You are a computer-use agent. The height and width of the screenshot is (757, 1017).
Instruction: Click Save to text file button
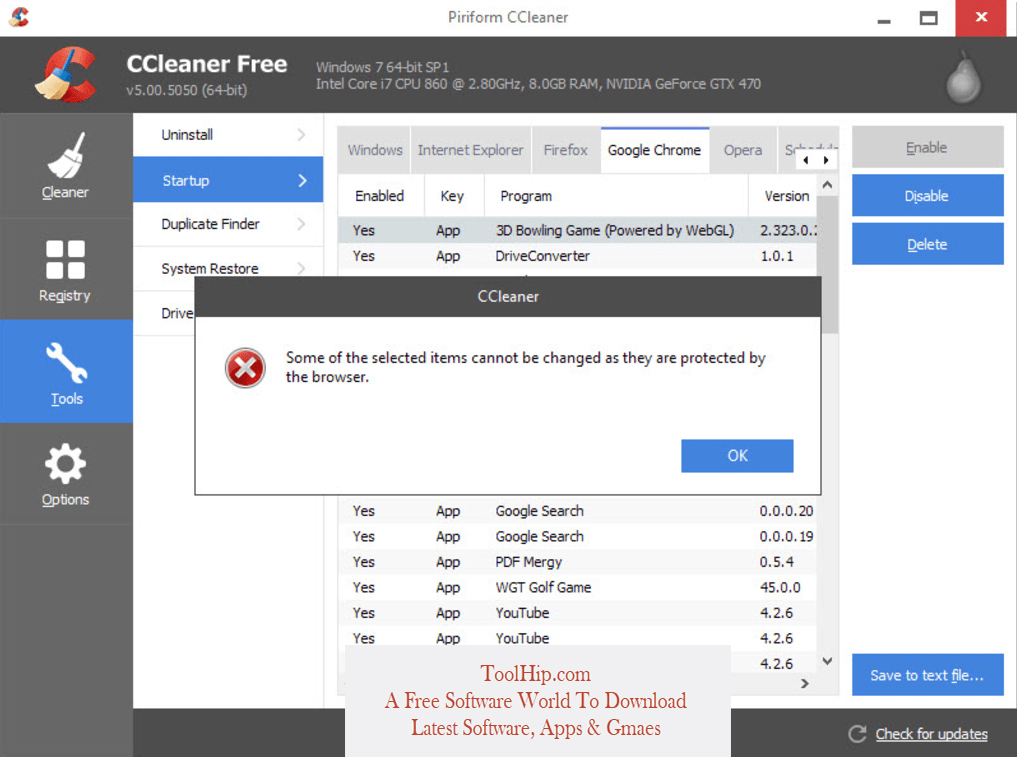coord(927,675)
